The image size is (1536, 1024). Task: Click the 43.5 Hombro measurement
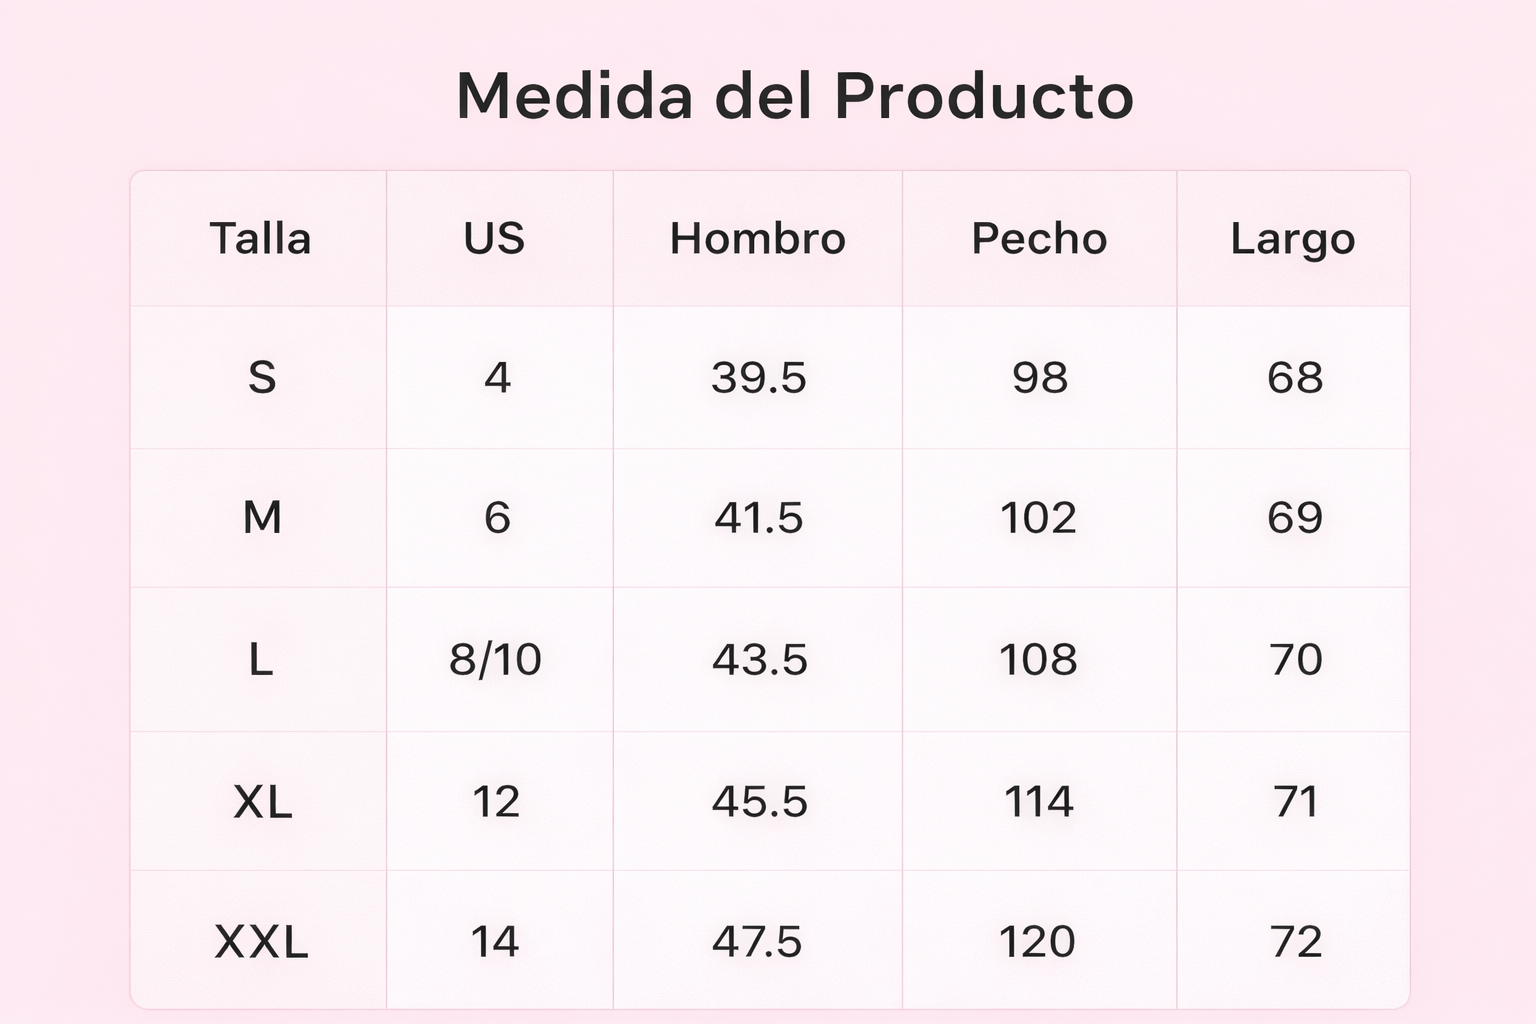(759, 660)
